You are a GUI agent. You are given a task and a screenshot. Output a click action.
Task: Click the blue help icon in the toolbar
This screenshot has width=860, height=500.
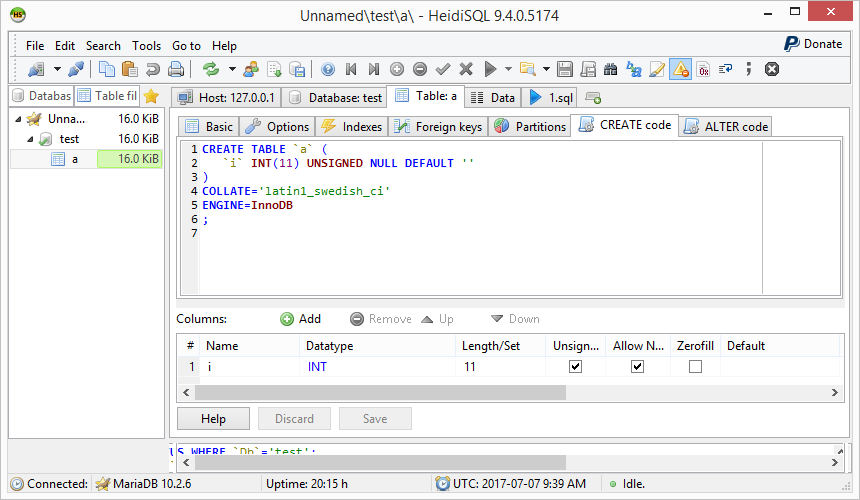click(x=327, y=69)
